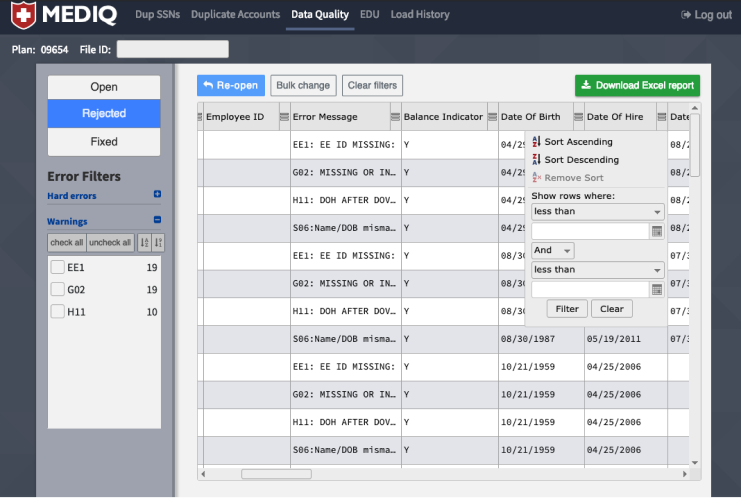
Task: Click the Re-open button
Action: click(230, 86)
